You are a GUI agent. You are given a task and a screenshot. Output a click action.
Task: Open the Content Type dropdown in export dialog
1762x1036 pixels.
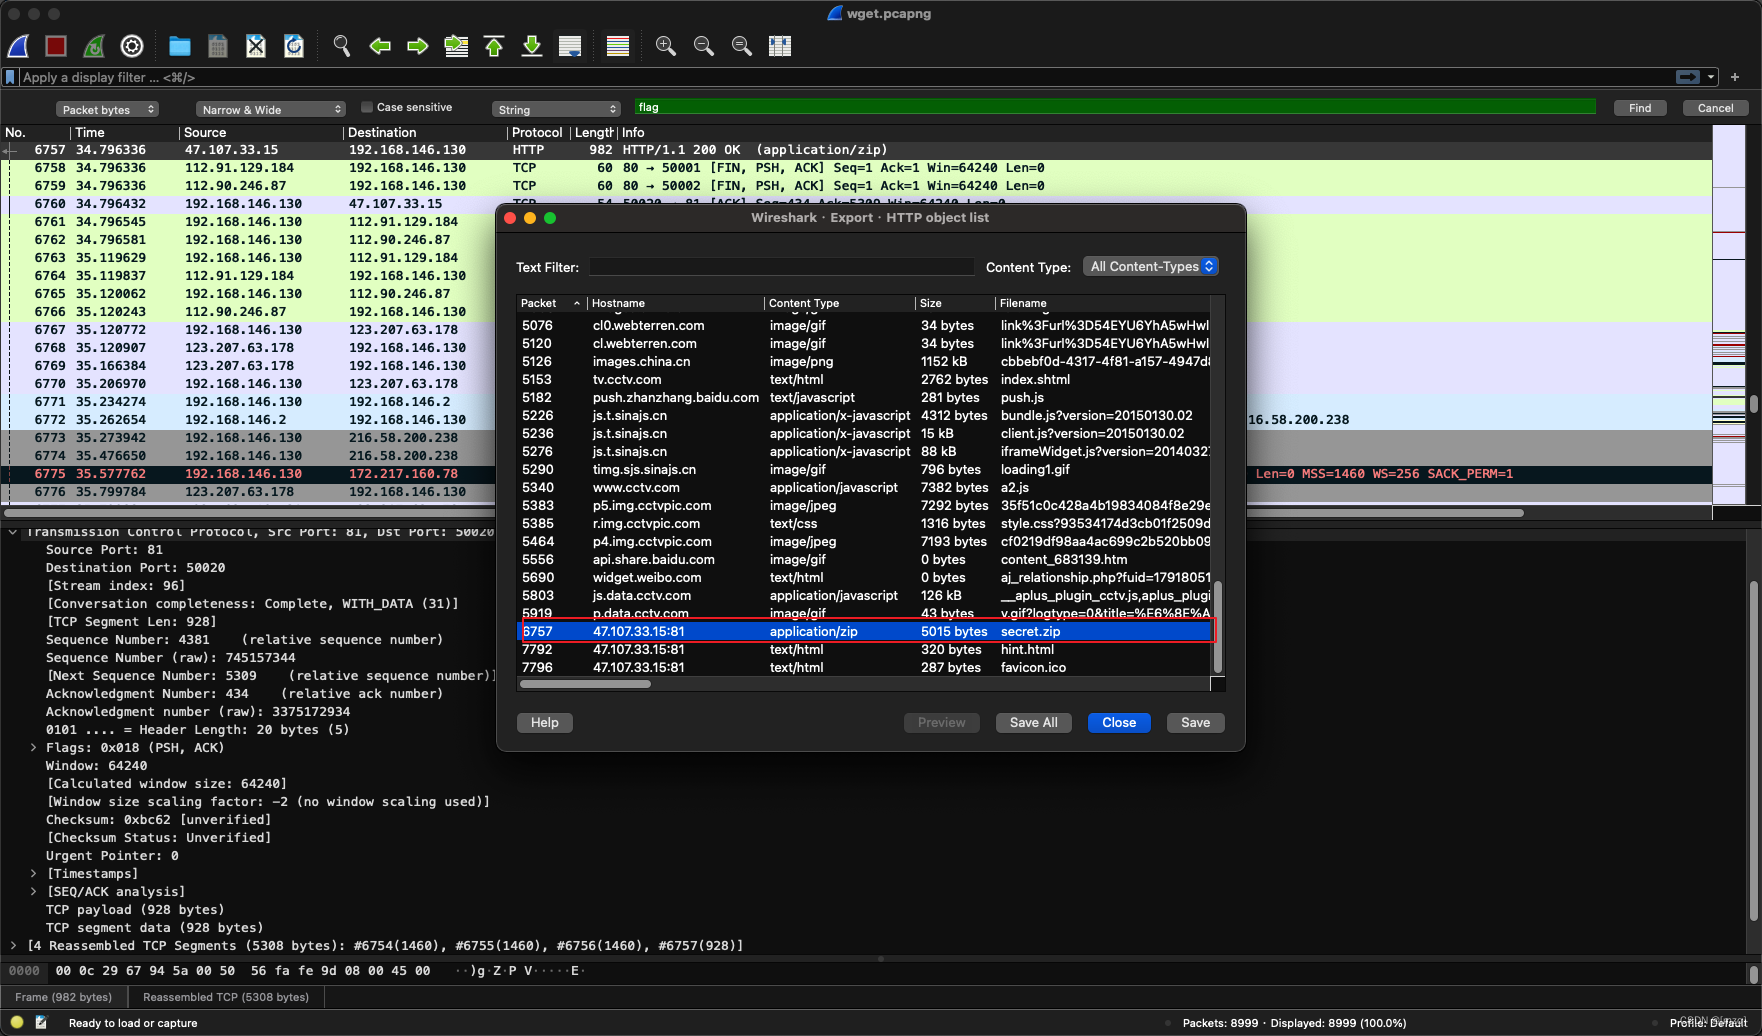(x=1150, y=266)
